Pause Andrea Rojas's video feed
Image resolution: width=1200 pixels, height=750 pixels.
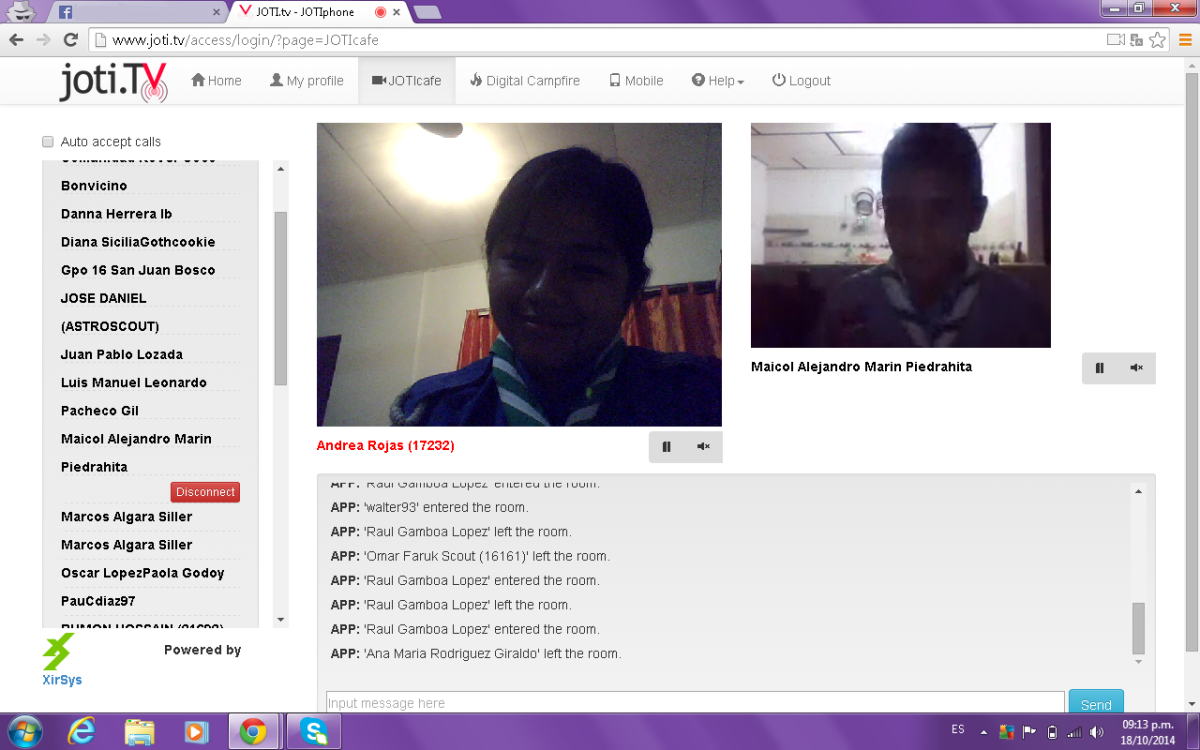tap(667, 447)
